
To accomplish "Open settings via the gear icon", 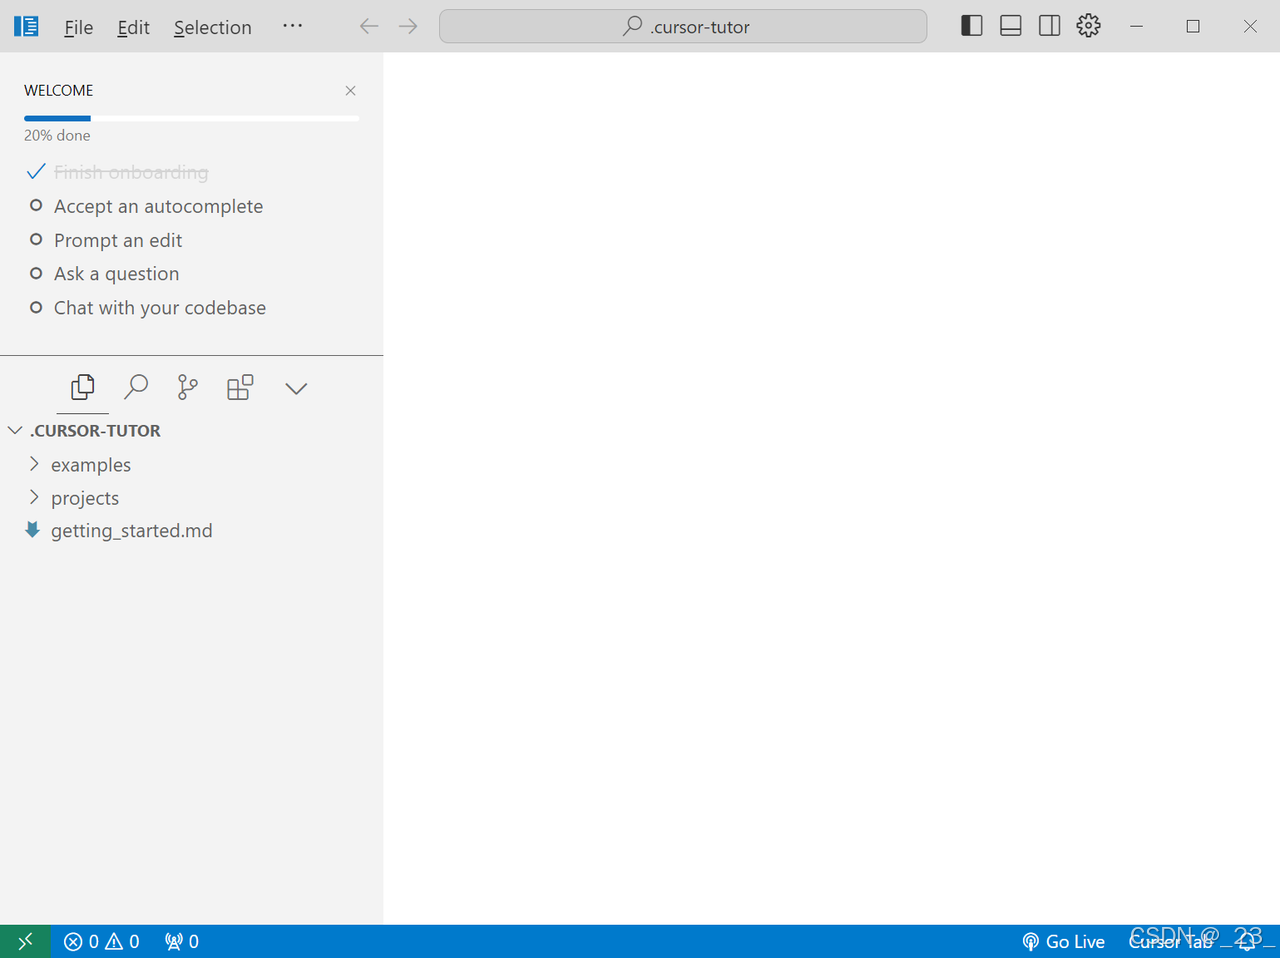I will click(1088, 26).
